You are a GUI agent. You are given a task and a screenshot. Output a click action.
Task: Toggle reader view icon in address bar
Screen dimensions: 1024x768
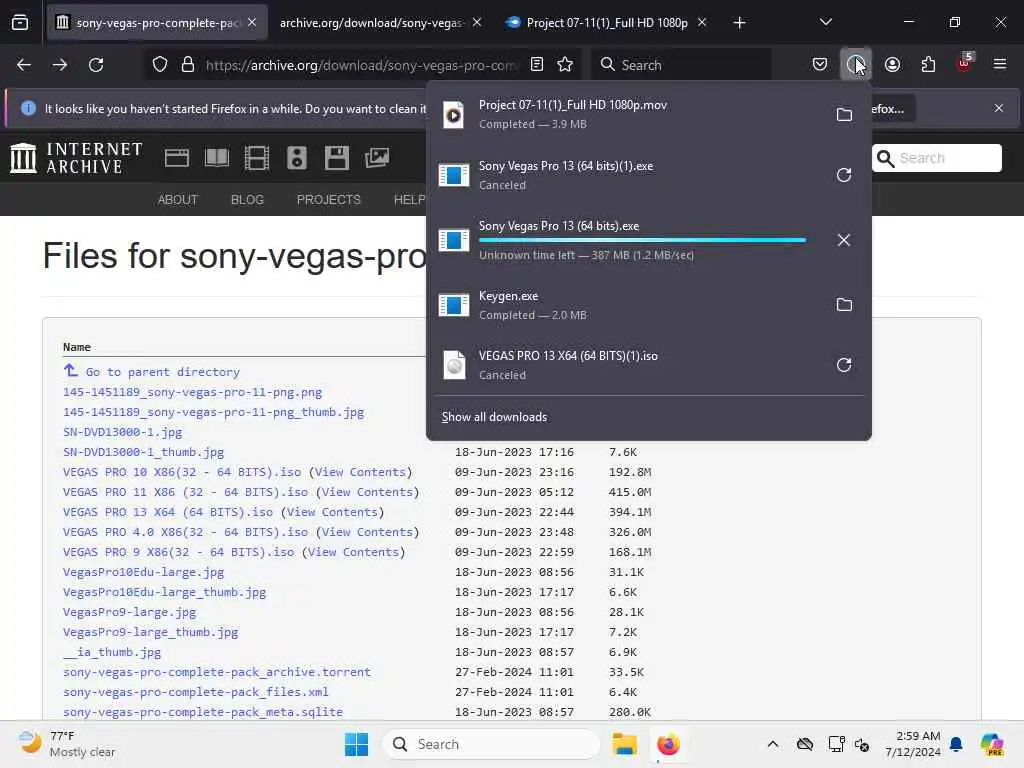(537, 65)
